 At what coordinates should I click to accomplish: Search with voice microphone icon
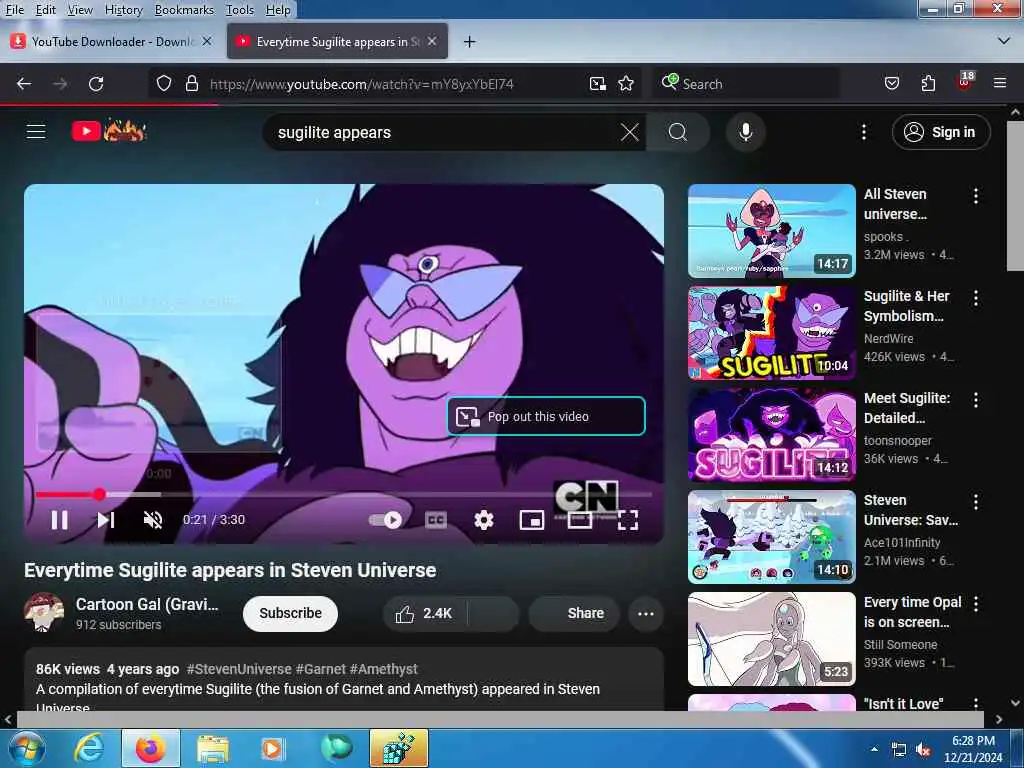745,132
